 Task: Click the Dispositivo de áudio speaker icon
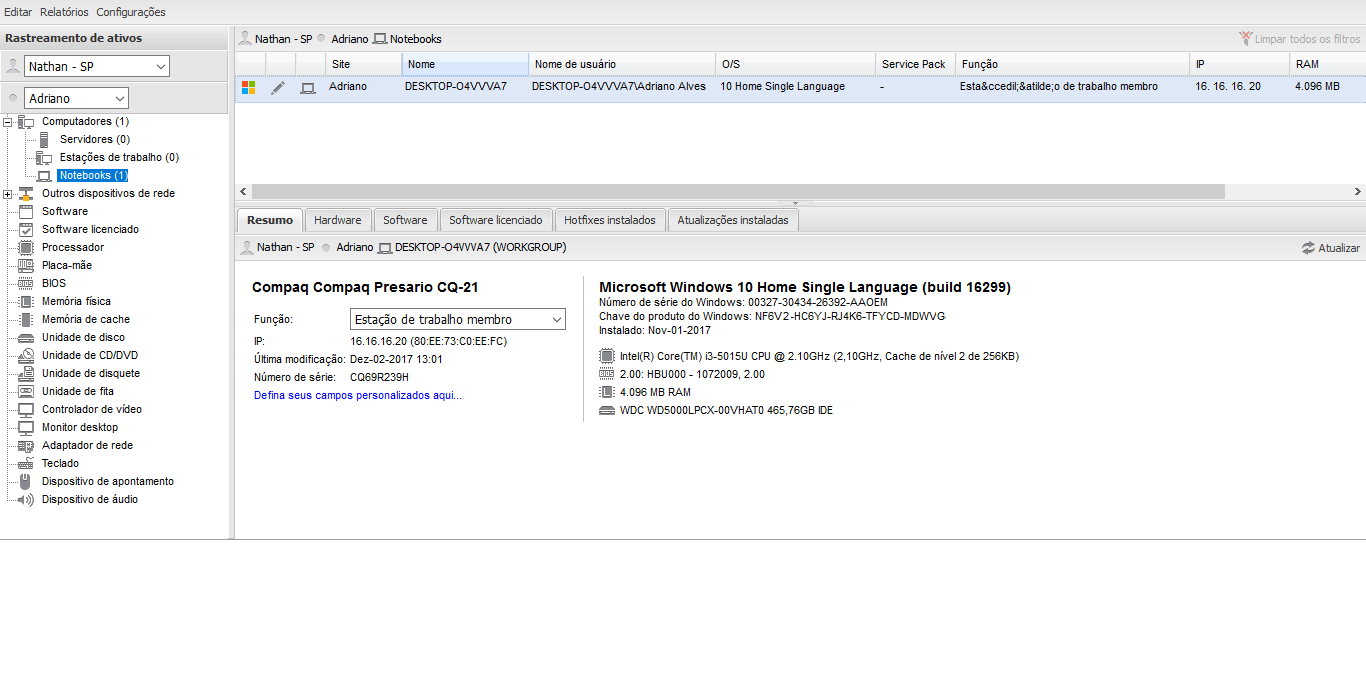pos(26,499)
